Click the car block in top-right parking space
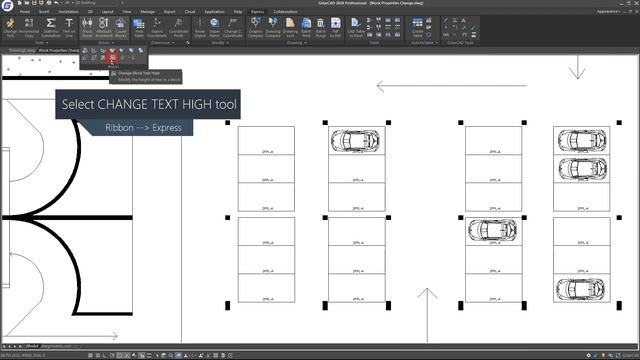640x360 pixels. [x=582, y=140]
